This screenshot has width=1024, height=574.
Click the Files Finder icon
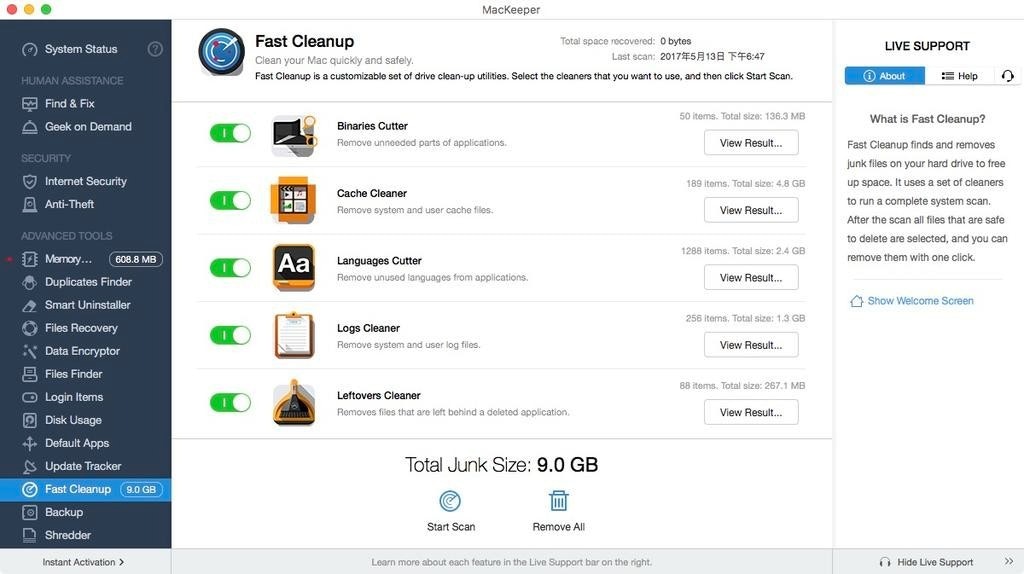click(29, 374)
